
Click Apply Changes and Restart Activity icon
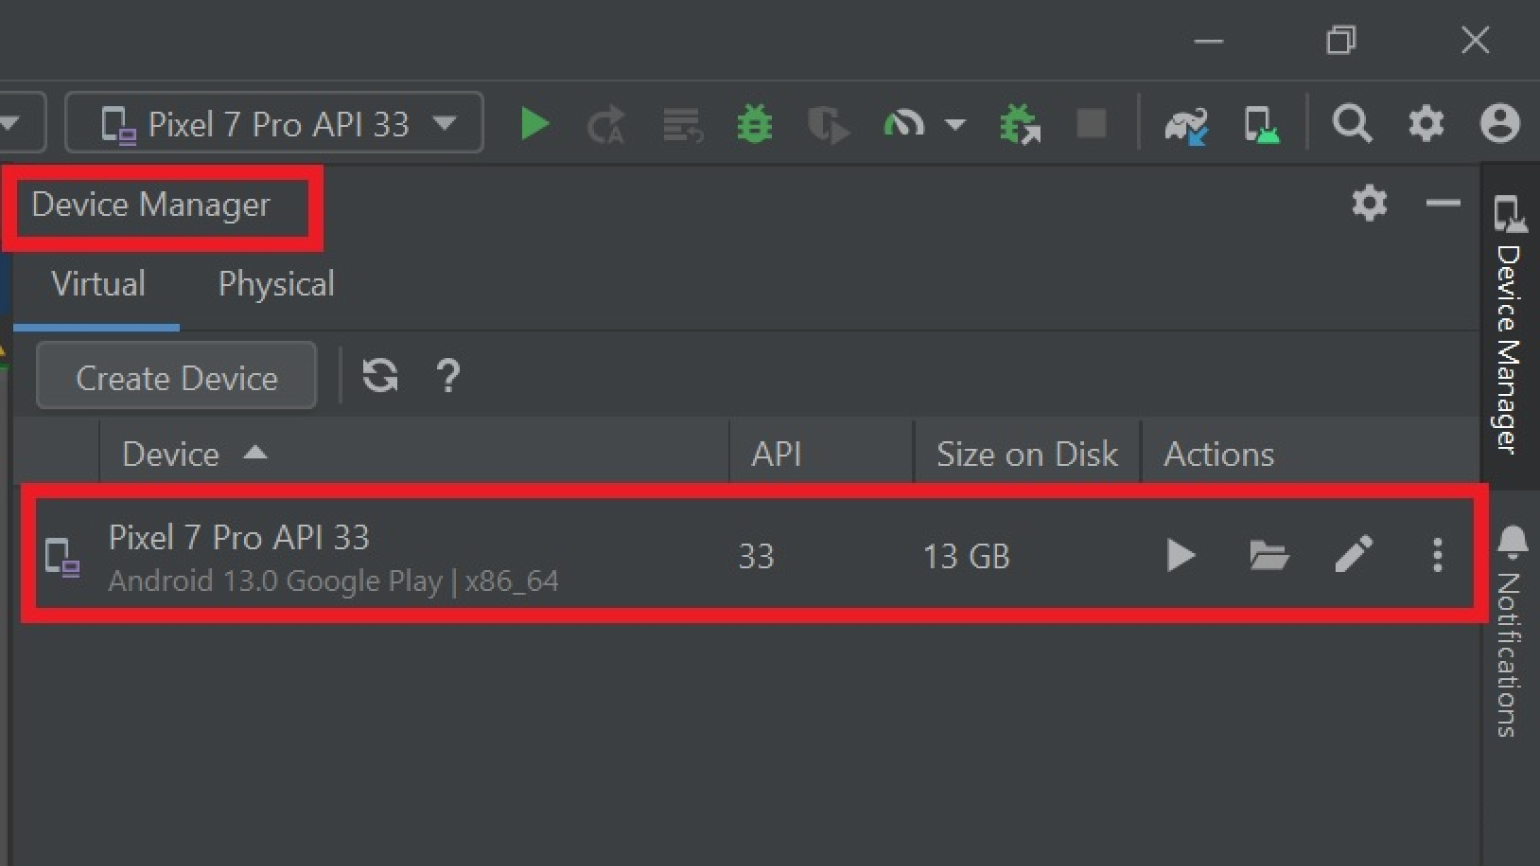coord(606,124)
